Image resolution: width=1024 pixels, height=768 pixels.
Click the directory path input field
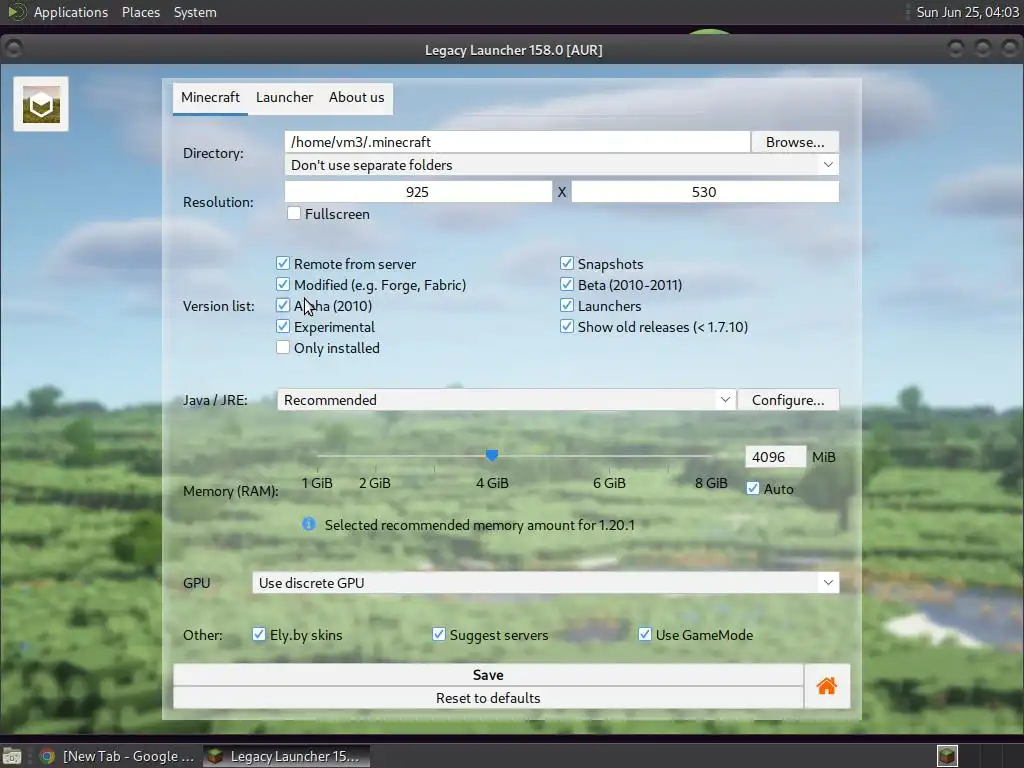tap(517, 142)
